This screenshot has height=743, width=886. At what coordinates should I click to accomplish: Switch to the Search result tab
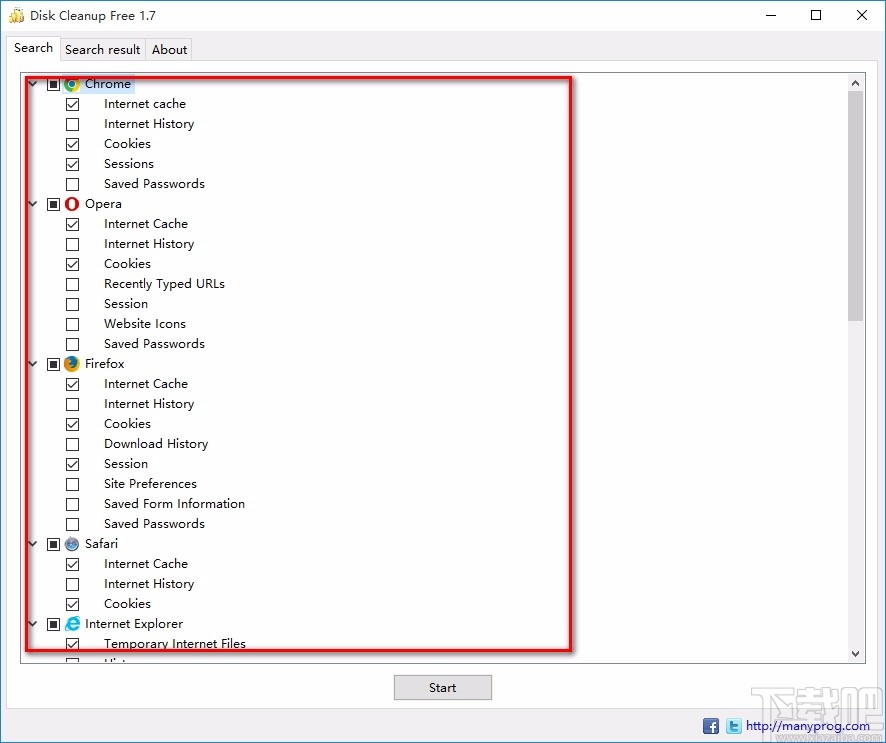pyautogui.click(x=102, y=49)
